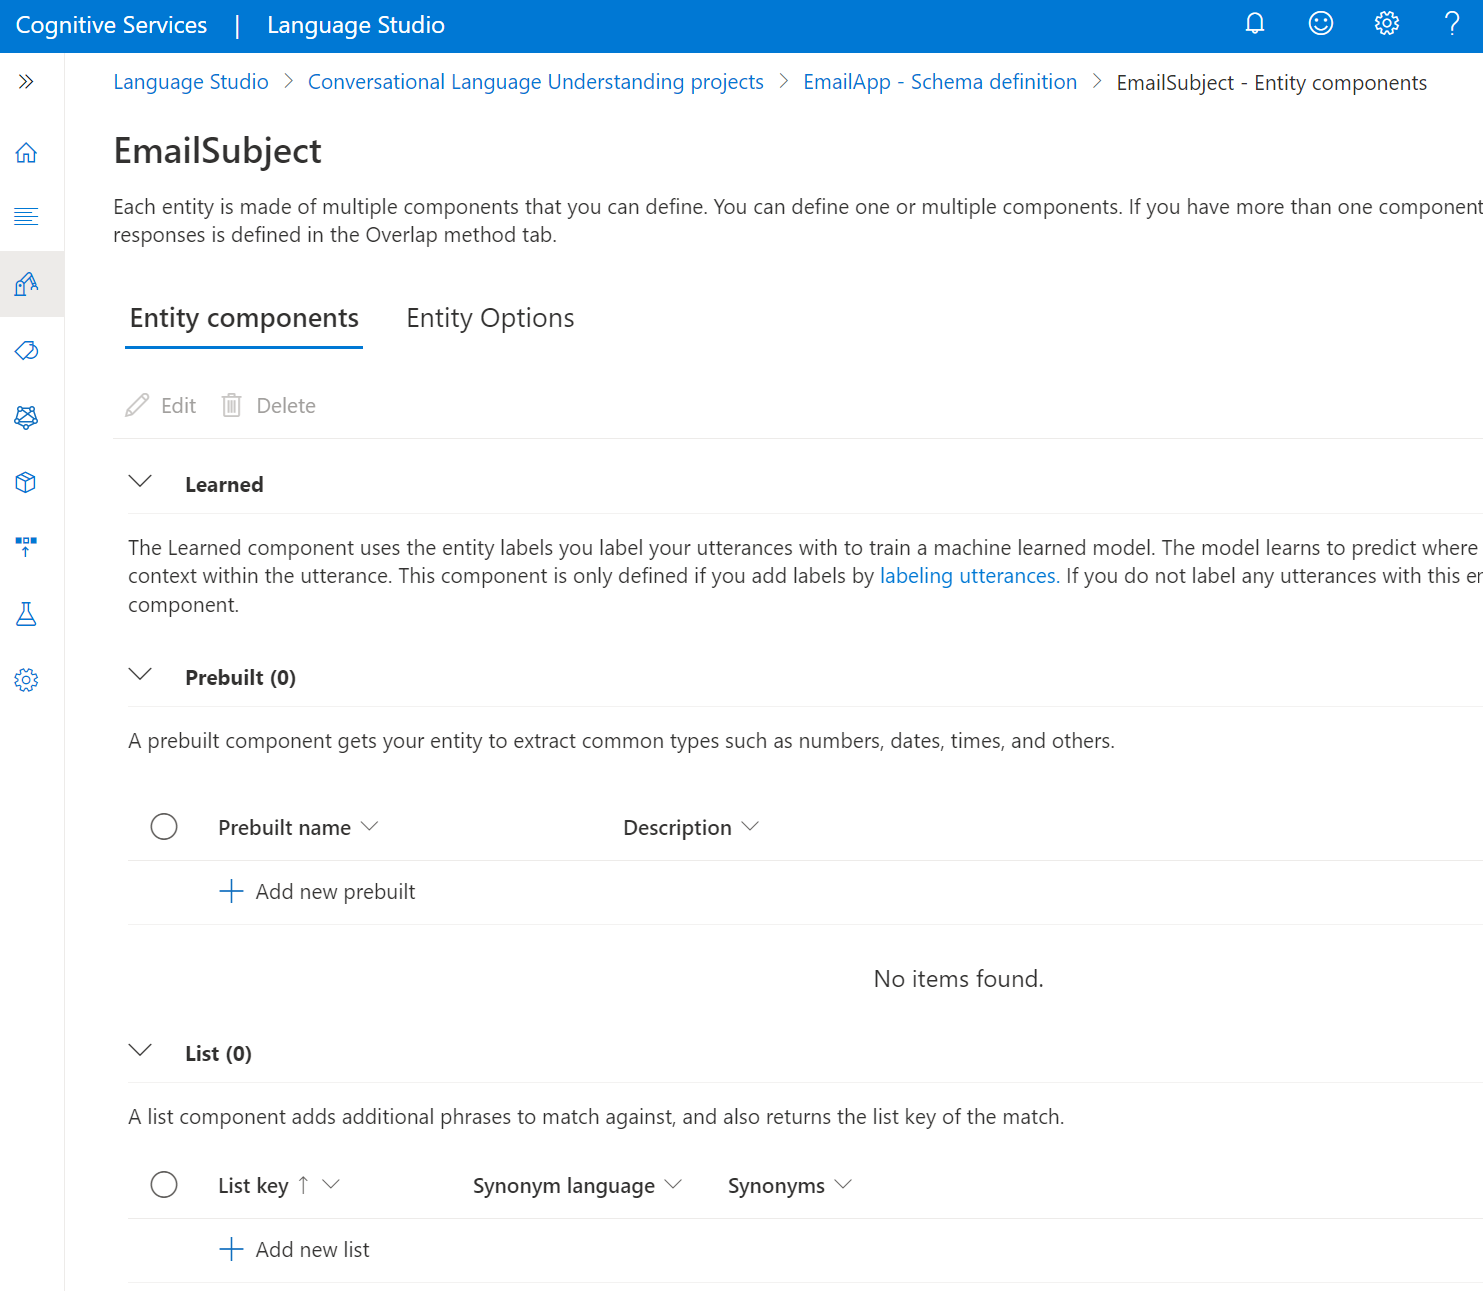This screenshot has height=1291, width=1483.
Task: Collapse the Learned section
Action: coord(141,482)
